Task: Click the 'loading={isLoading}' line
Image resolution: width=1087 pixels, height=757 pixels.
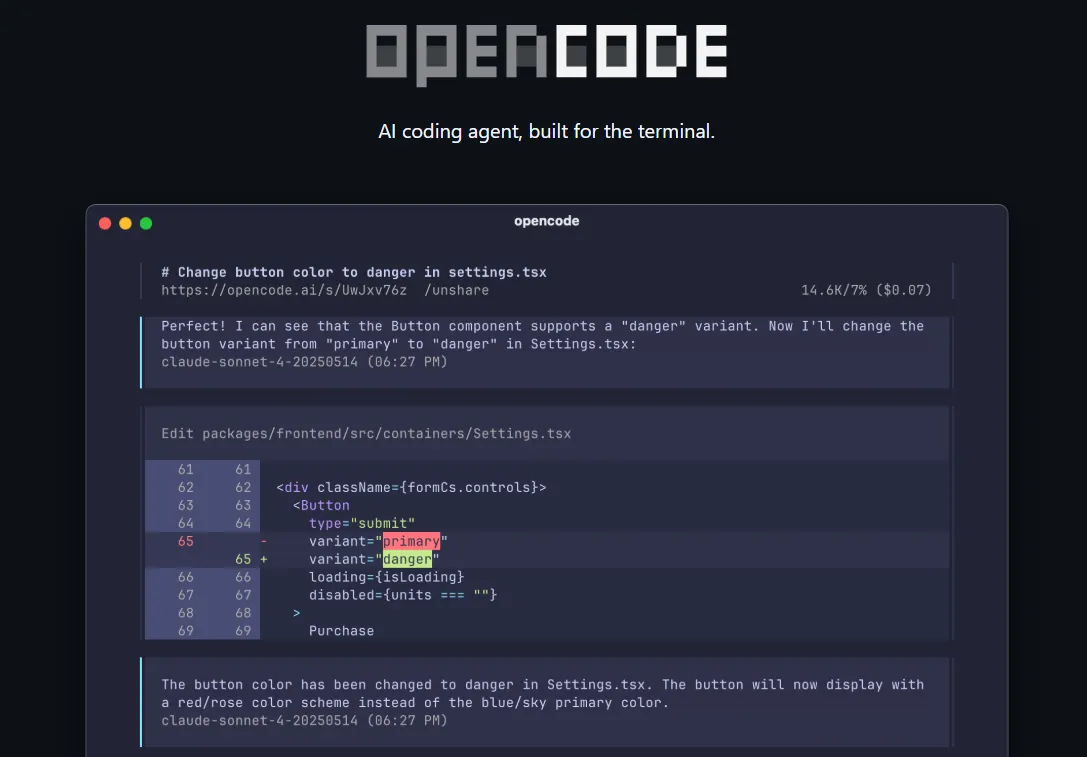Action: point(386,577)
